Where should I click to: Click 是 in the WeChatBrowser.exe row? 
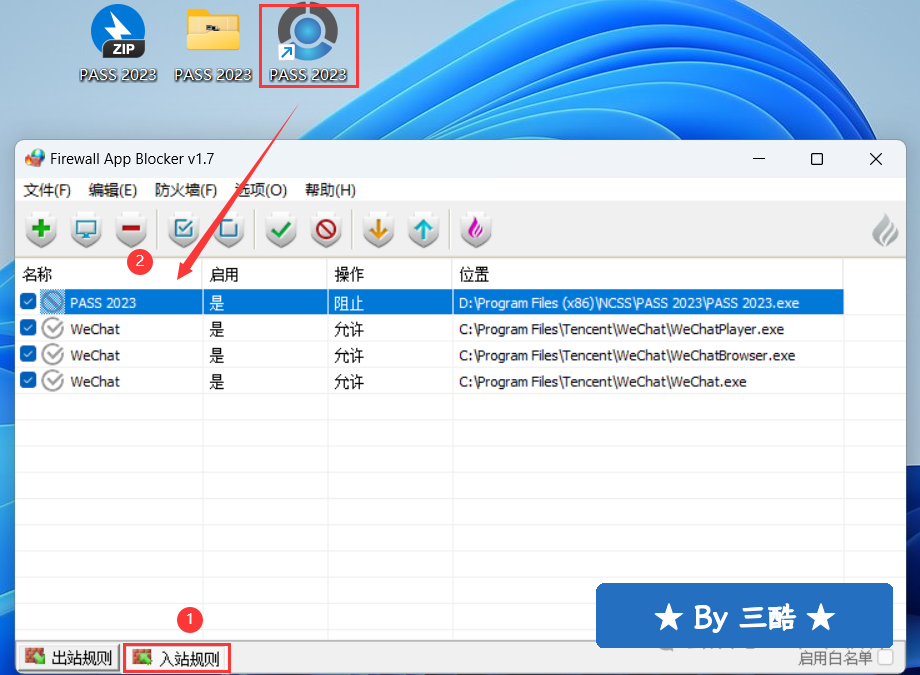pos(265,355)
